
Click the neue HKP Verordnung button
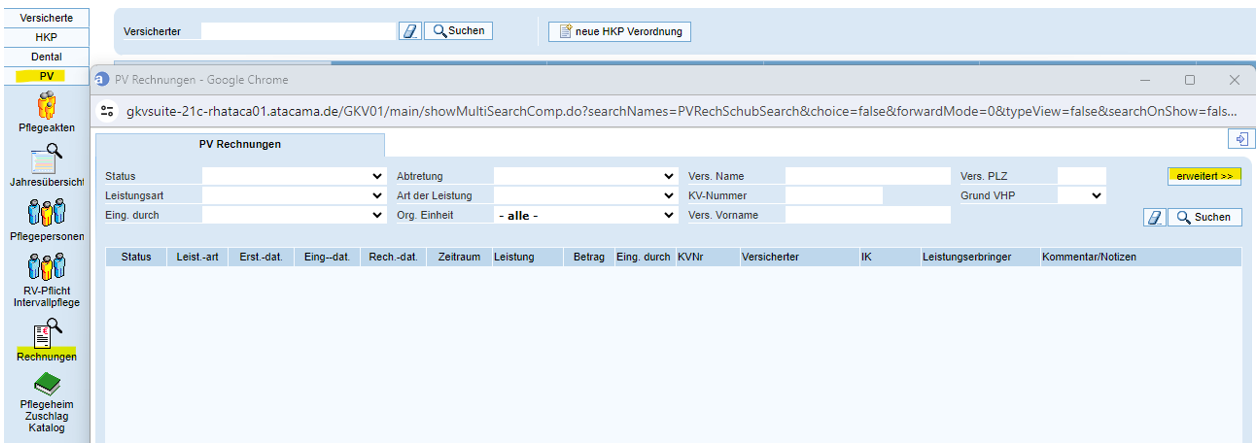620,32
